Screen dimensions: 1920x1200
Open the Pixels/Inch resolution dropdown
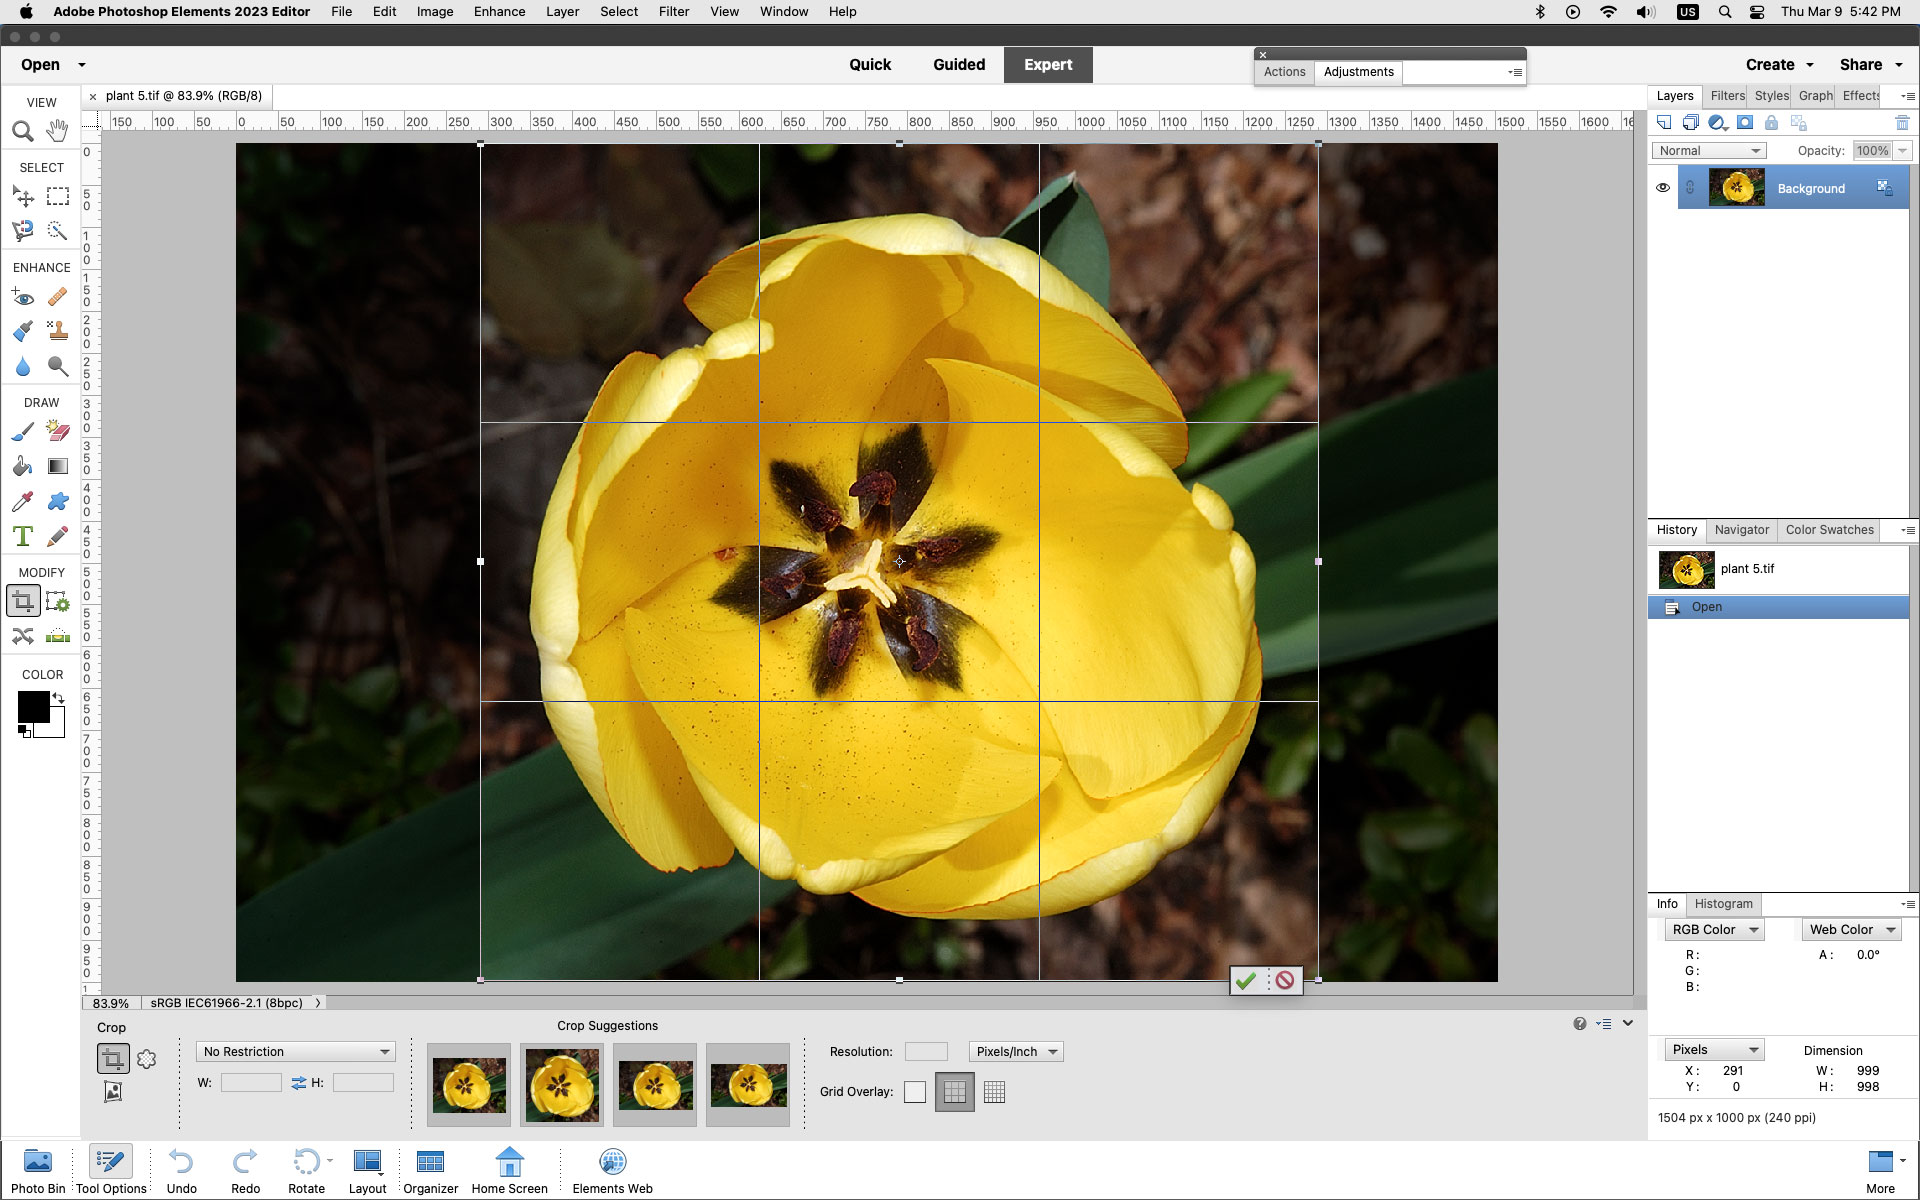[x=1016, y=1051]
